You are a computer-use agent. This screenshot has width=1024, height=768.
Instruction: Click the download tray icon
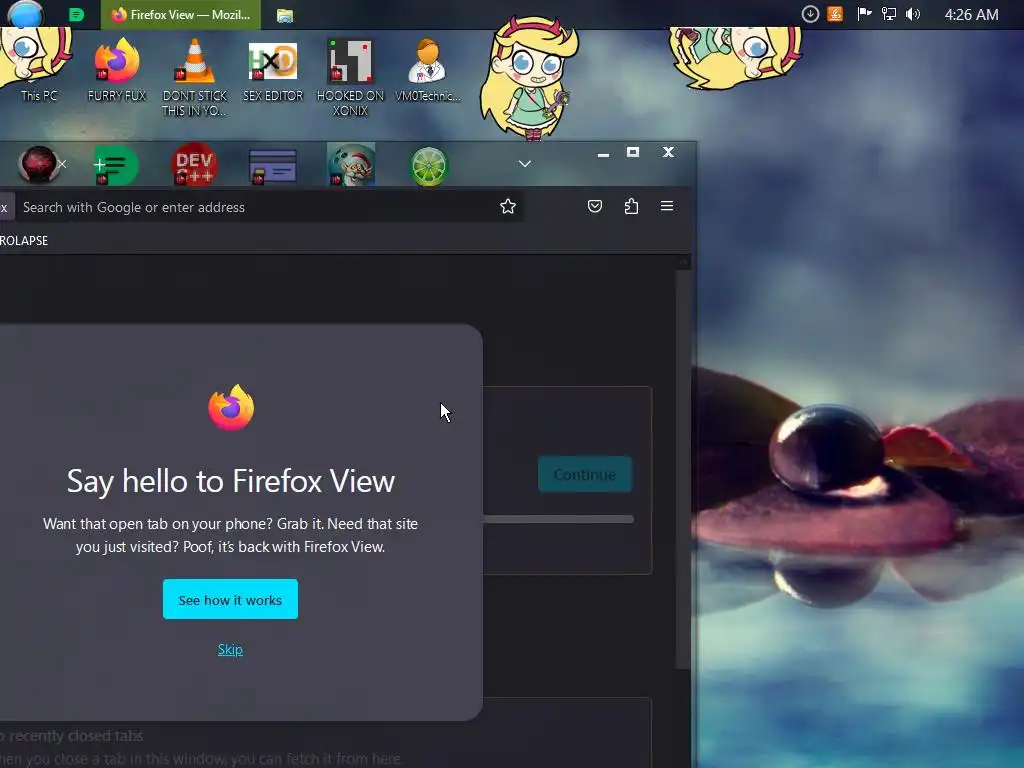coord(810,14)
